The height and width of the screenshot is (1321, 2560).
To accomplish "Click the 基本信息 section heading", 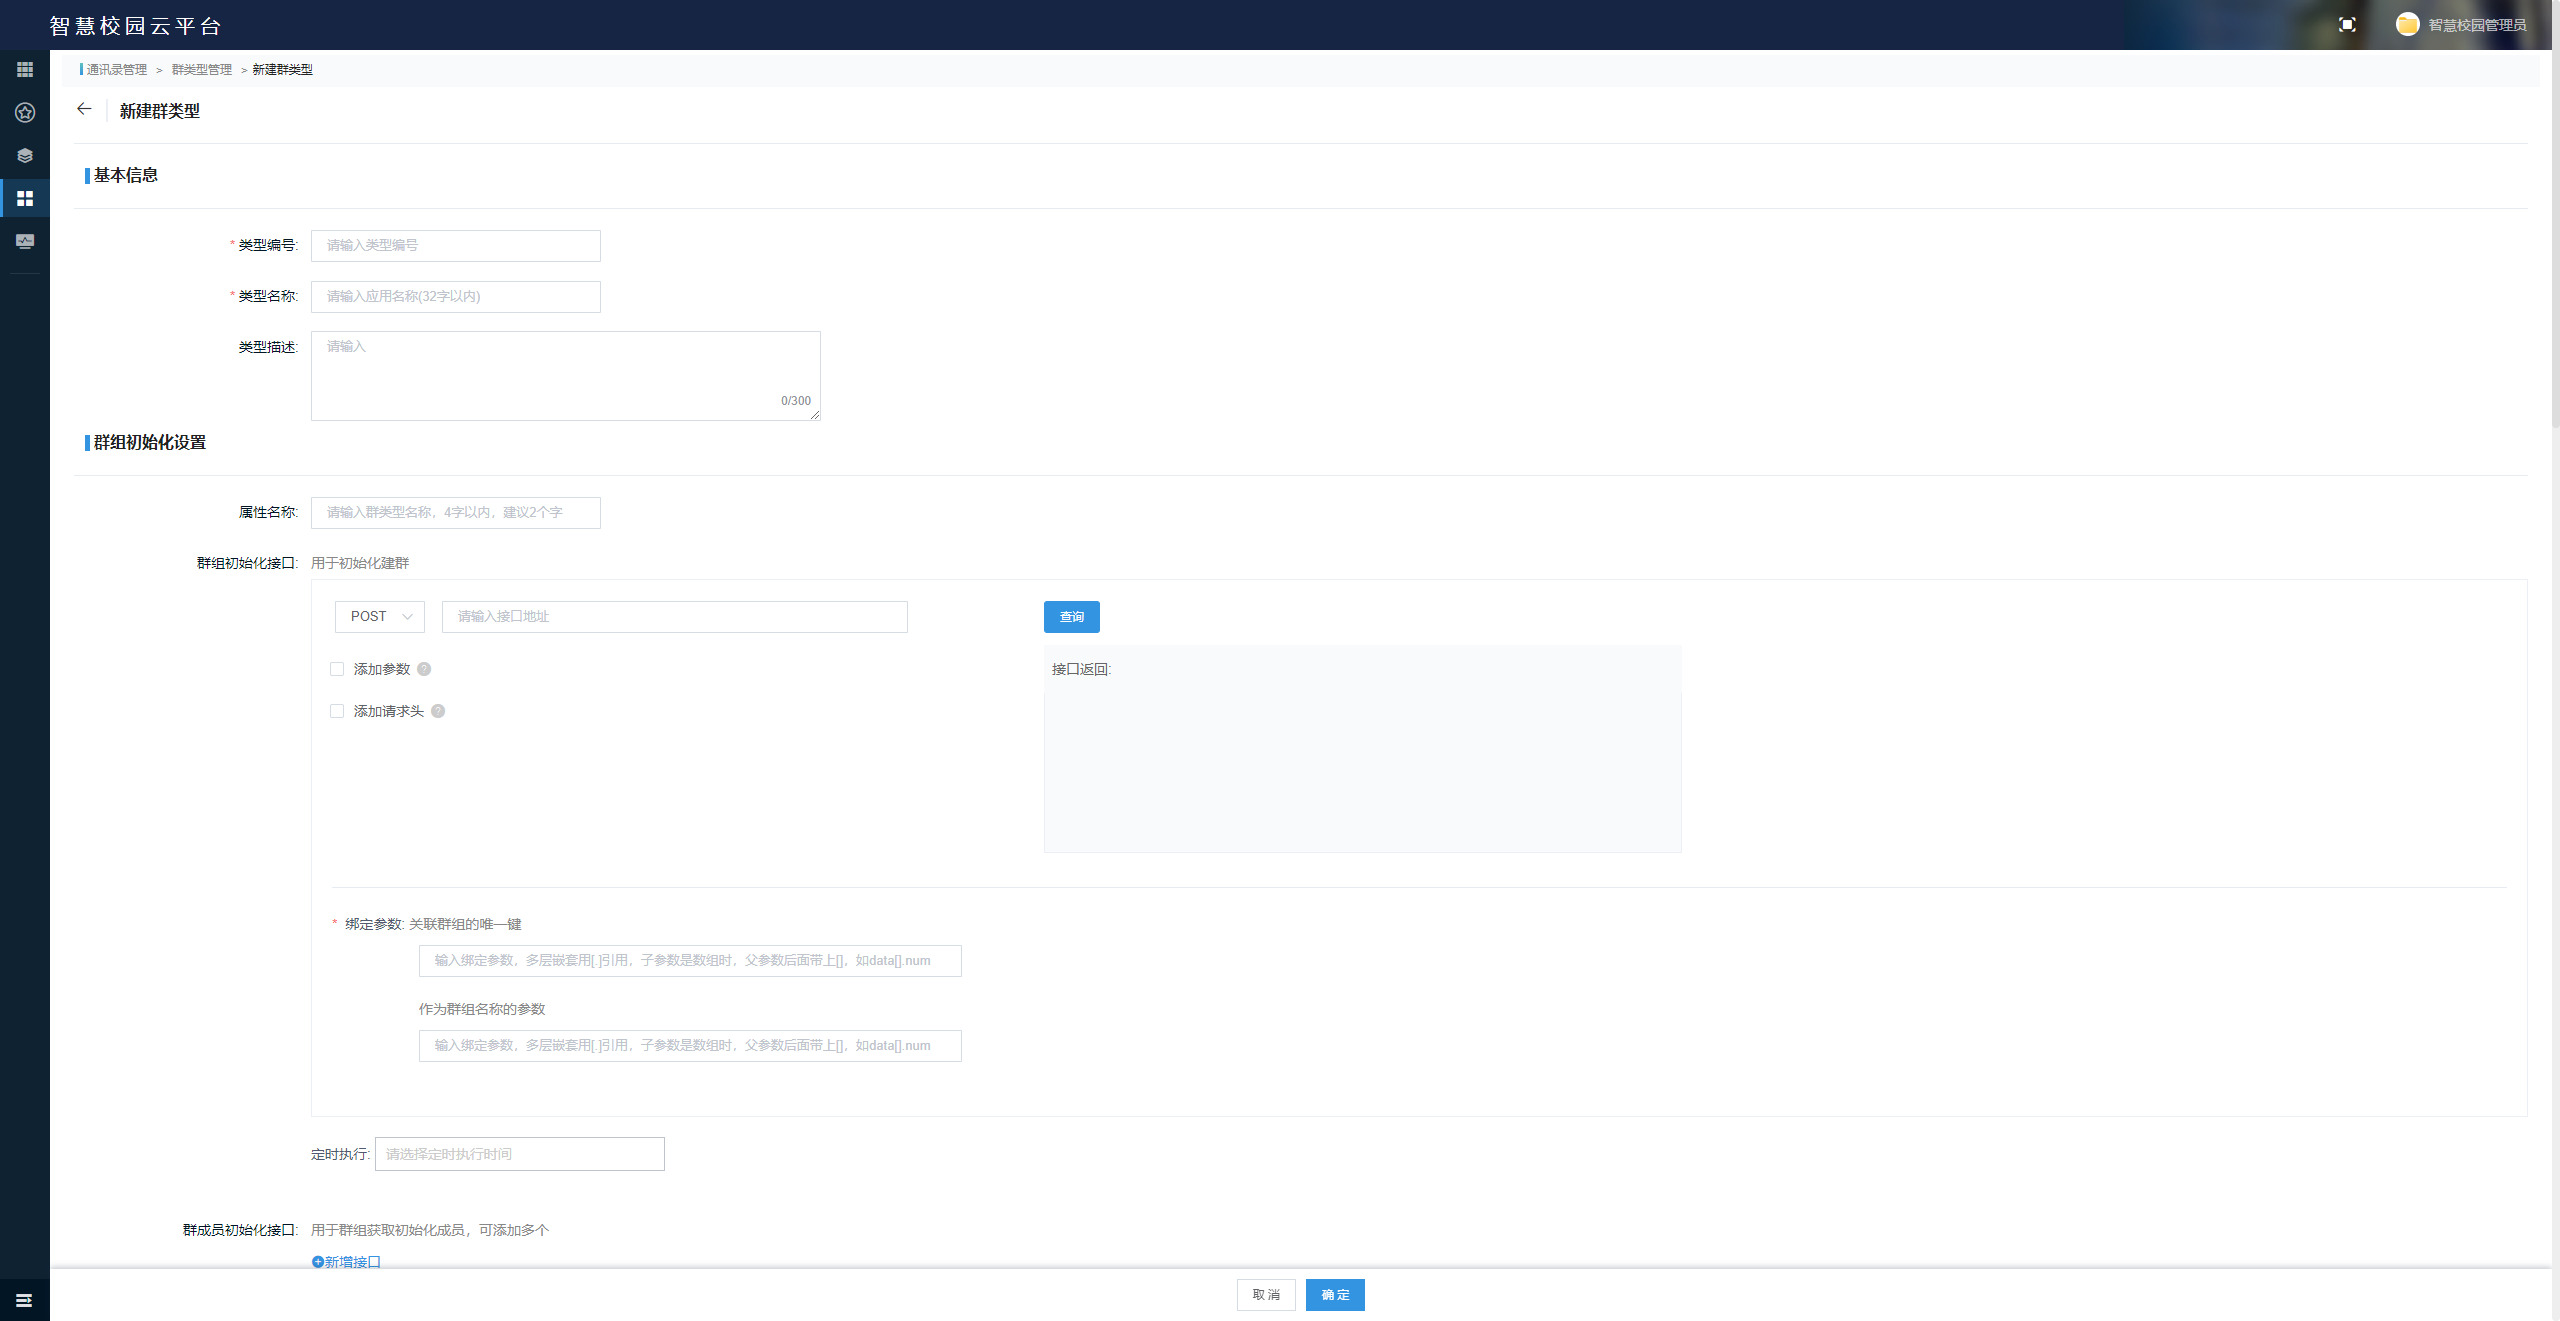I will 126,175.
